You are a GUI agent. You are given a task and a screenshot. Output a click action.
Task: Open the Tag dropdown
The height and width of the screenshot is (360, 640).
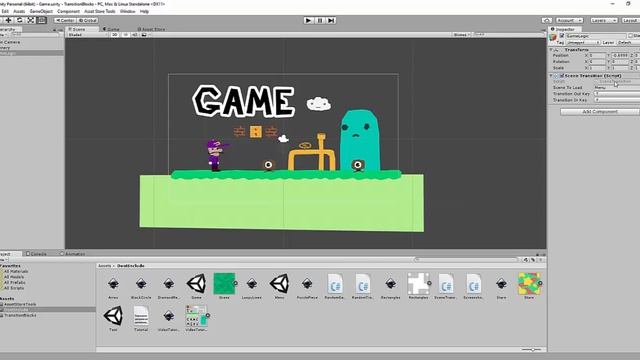[583, 42]
